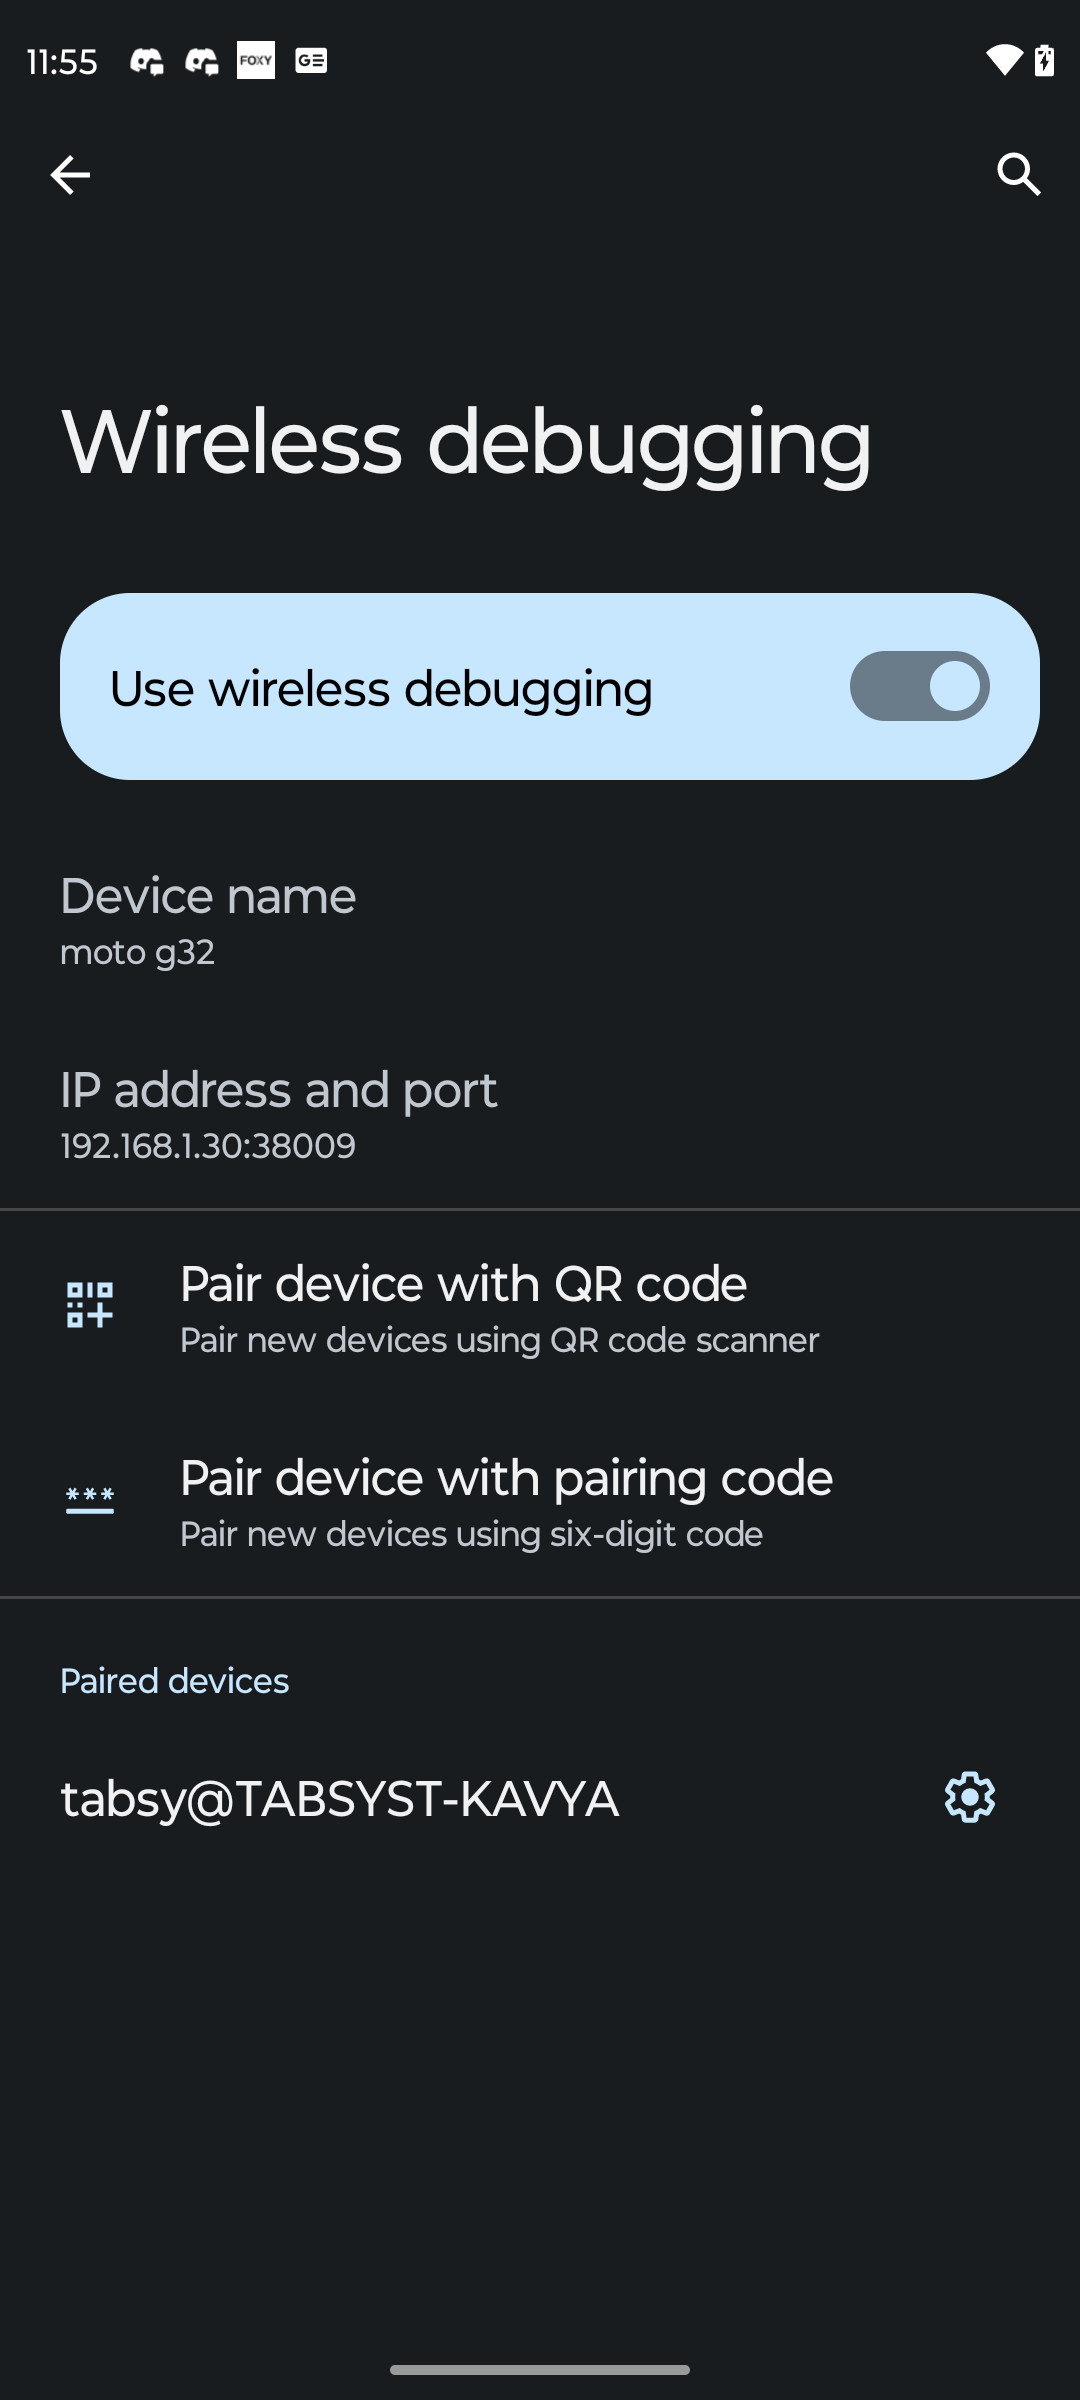1080x2400 pixels.
Task: Tap the bottom navigation gesture bar
Action: pyautogui.click(x=540, y=2369)
